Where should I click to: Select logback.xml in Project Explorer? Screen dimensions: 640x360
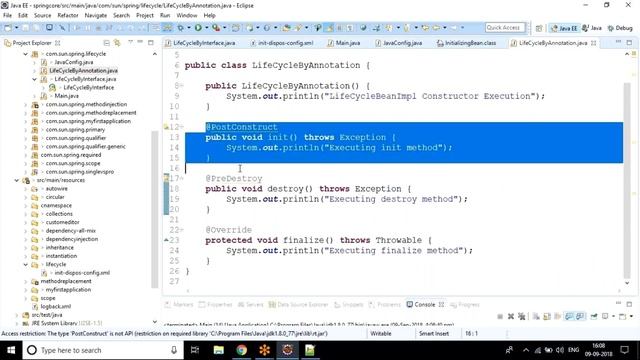point(56,306)
